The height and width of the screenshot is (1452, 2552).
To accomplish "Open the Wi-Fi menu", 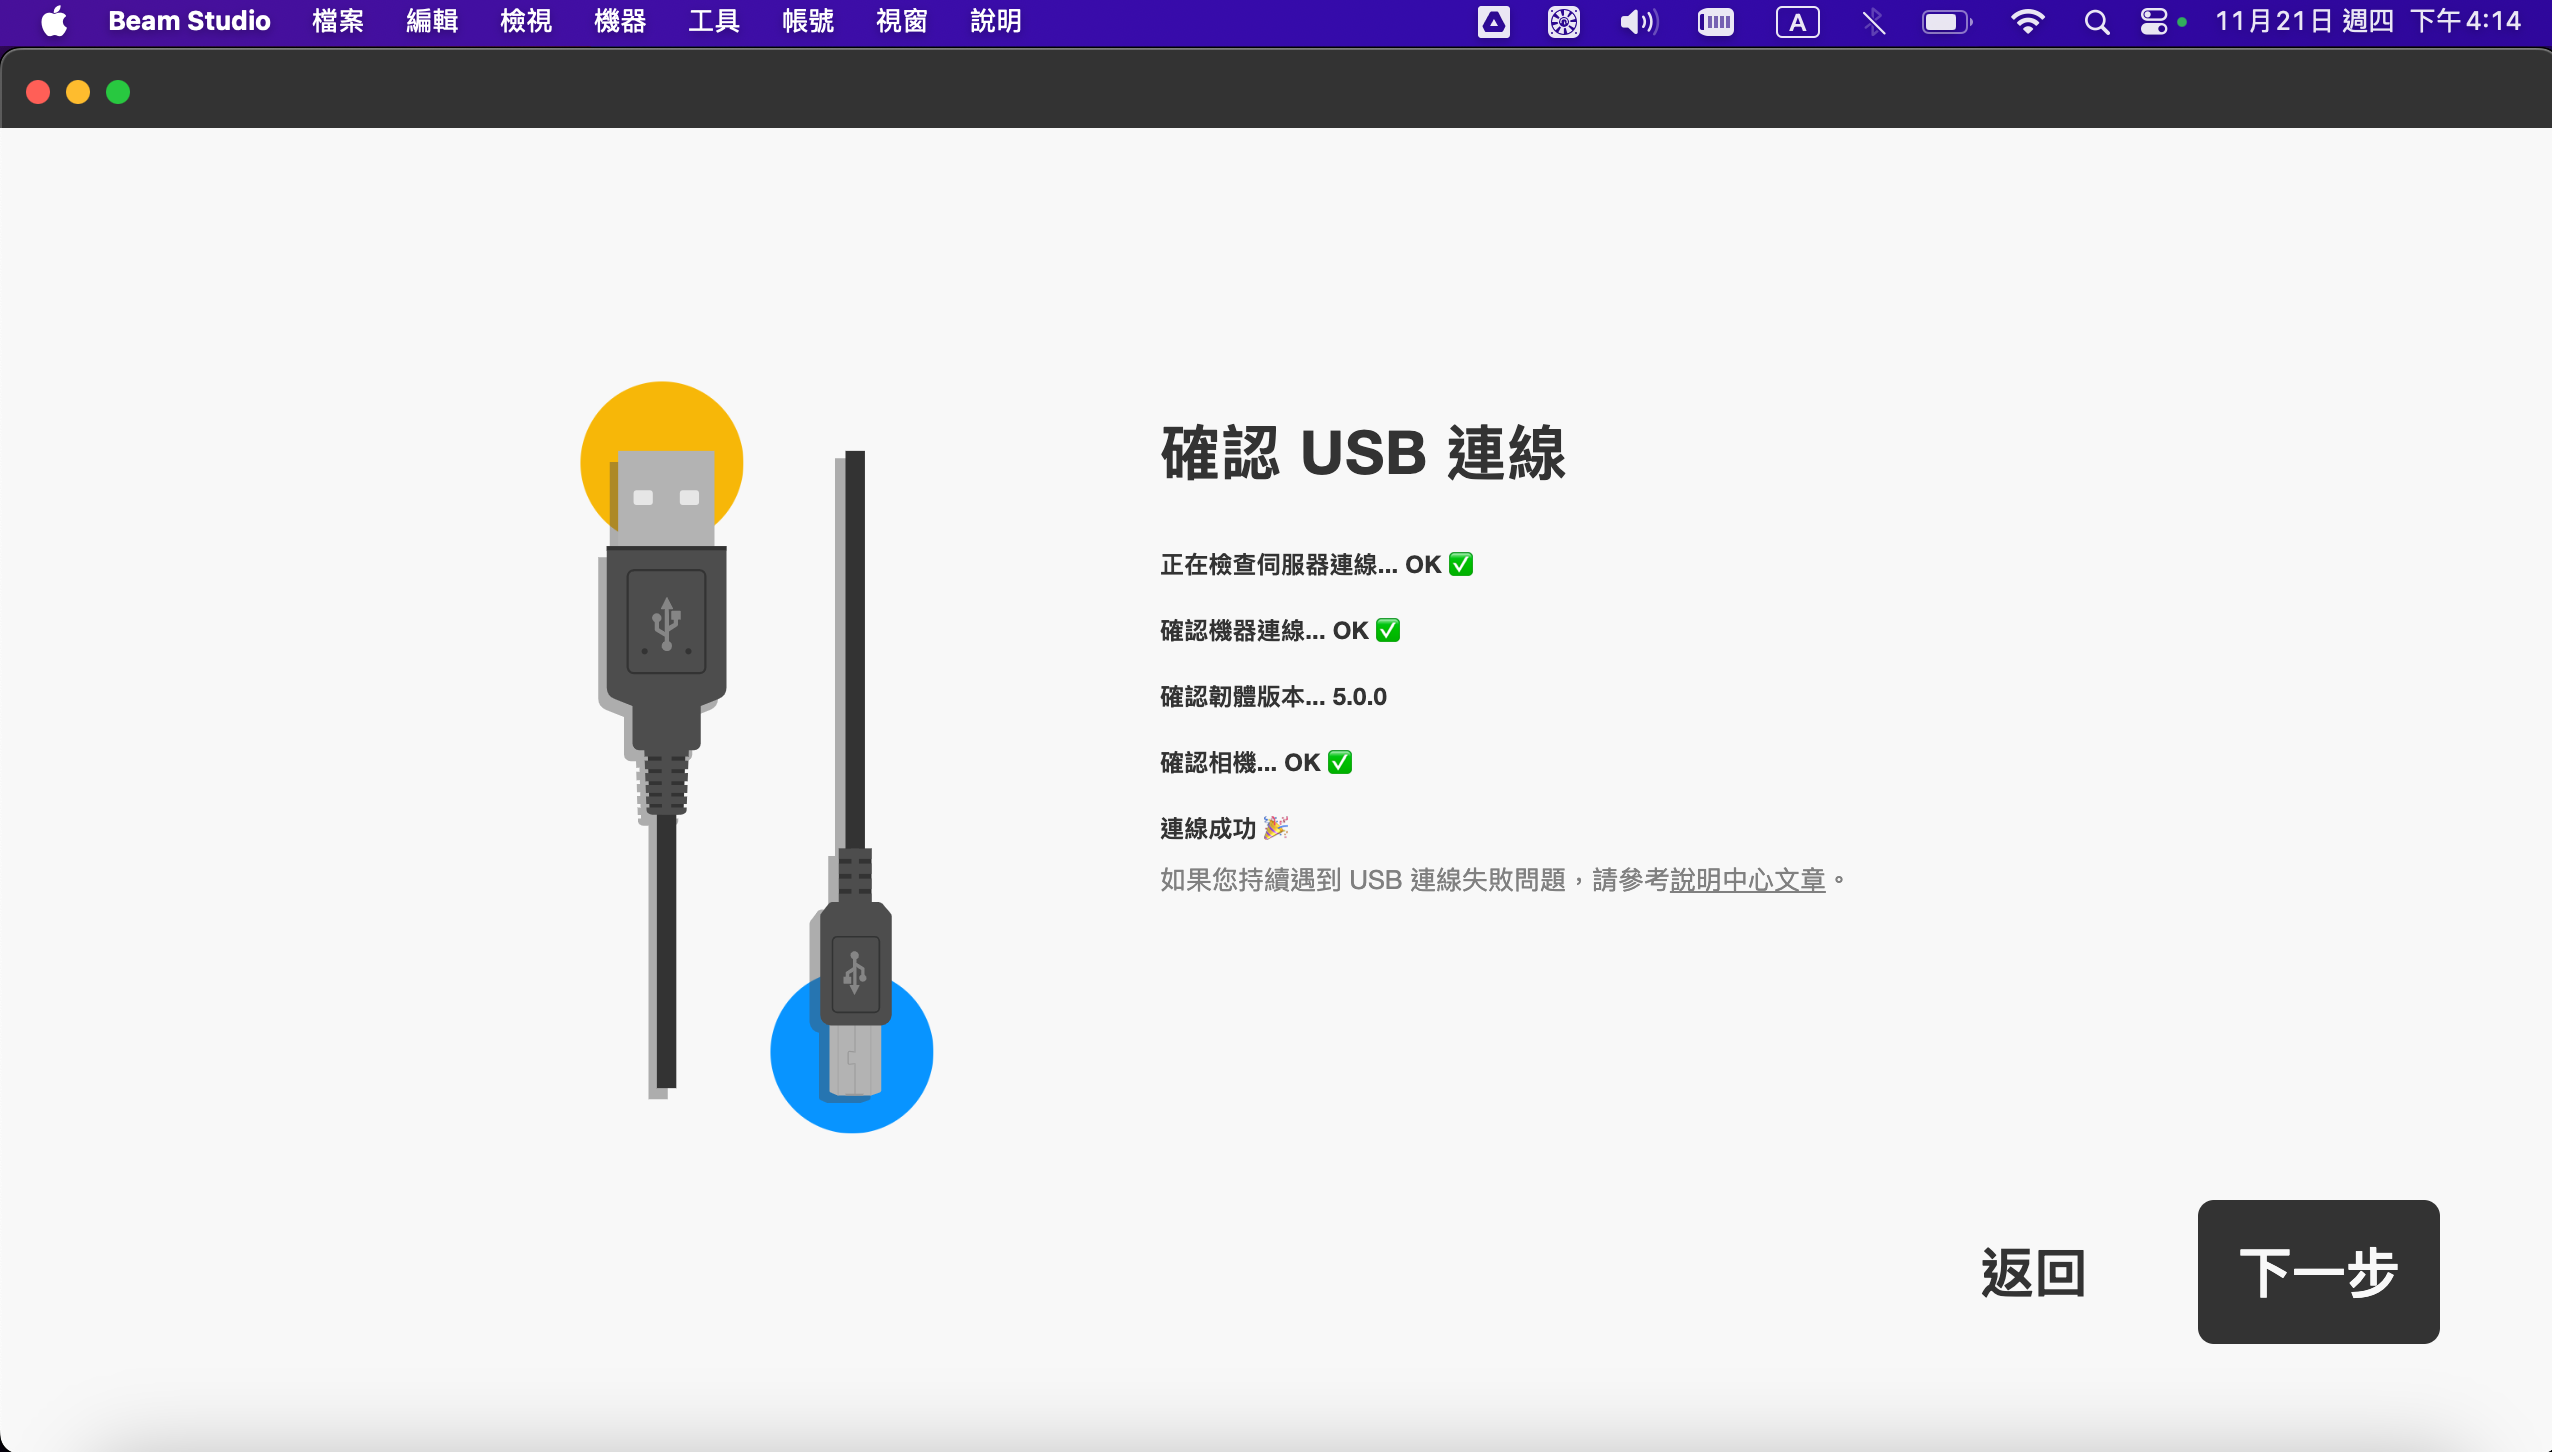I will tap(2027, 22).
